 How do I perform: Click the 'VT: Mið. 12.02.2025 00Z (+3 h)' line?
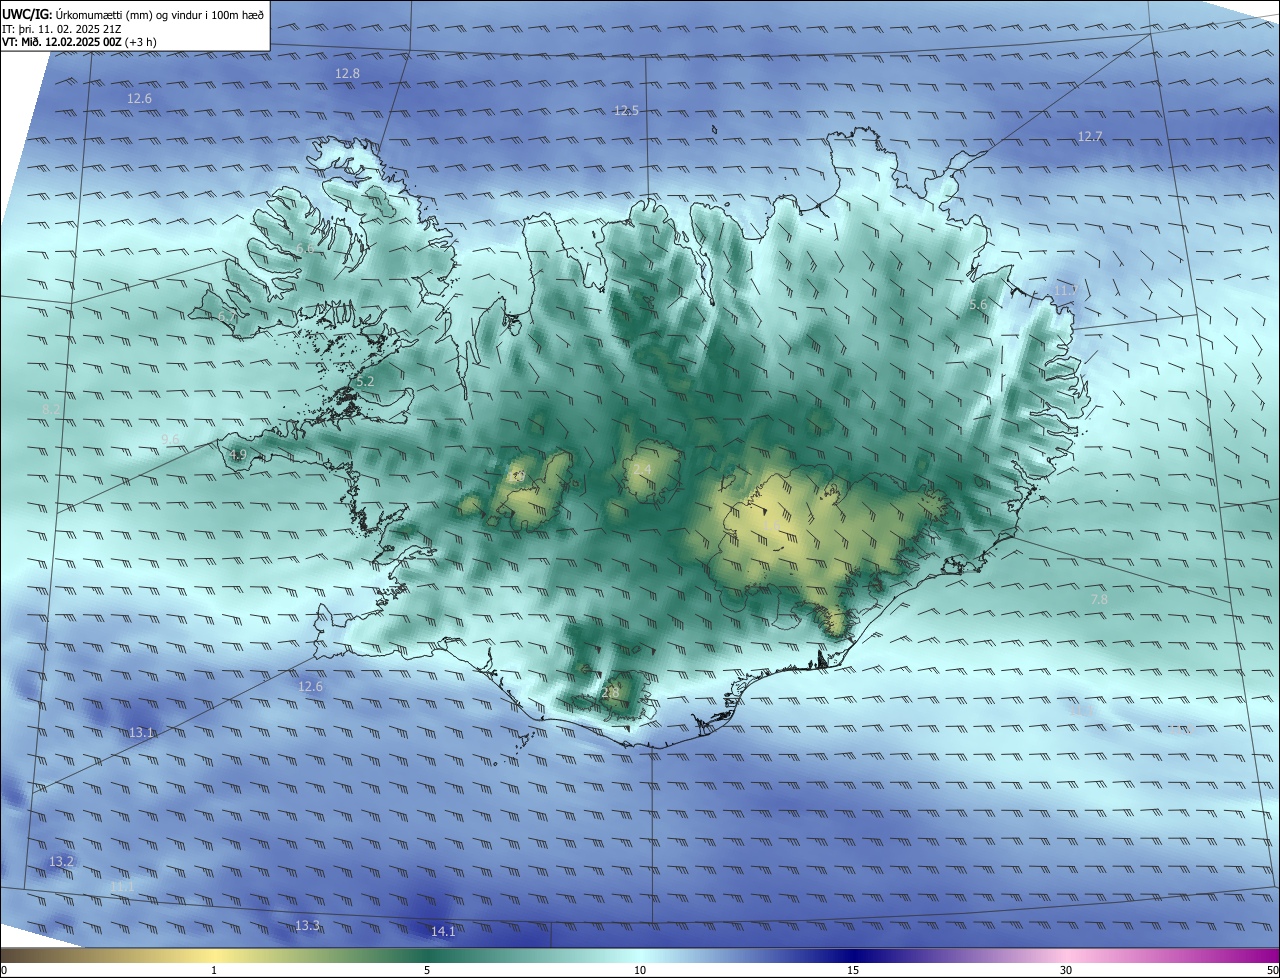click(x=79, y=42)
